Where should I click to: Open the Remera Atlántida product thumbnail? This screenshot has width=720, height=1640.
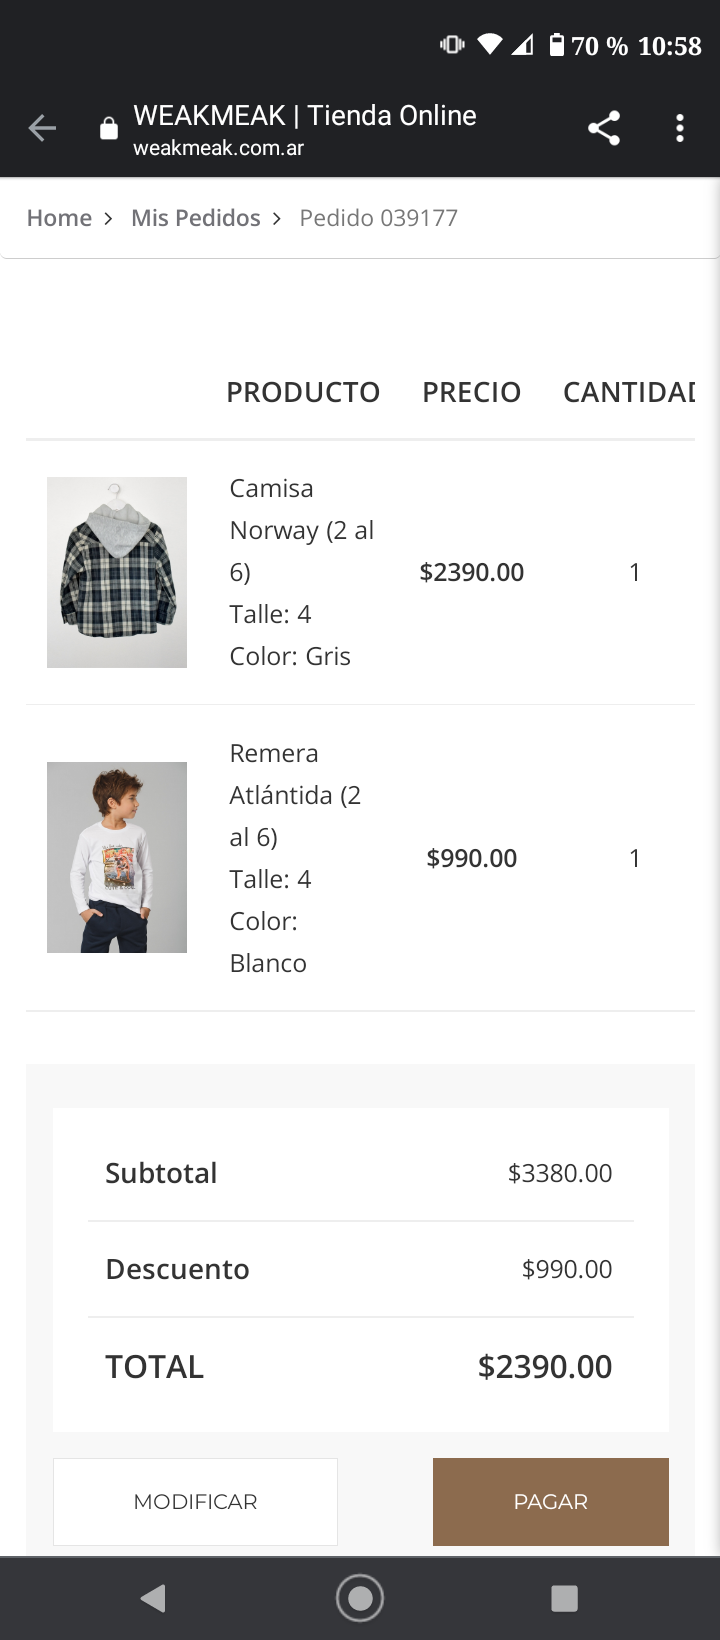click(x=117, y=857)
